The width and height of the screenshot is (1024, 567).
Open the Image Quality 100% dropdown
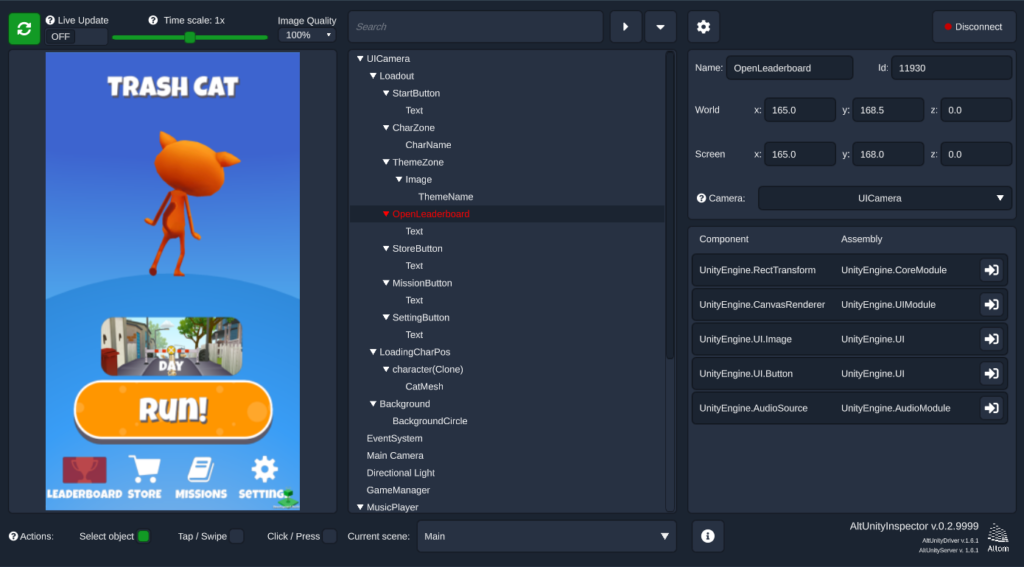click(x=307, y=35)
